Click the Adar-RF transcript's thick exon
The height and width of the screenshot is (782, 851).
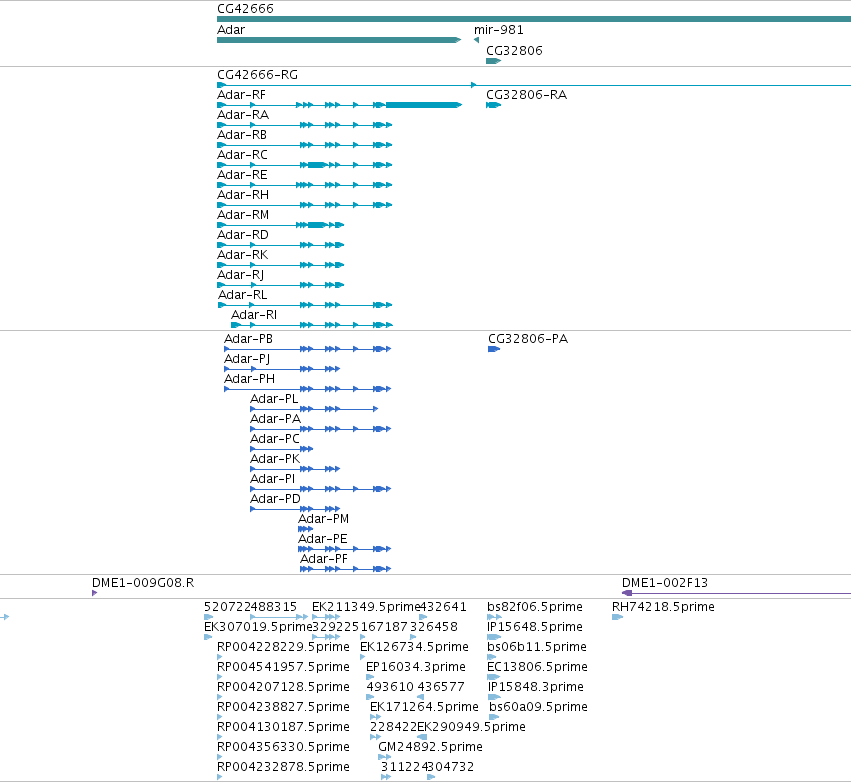pos(423,105)
